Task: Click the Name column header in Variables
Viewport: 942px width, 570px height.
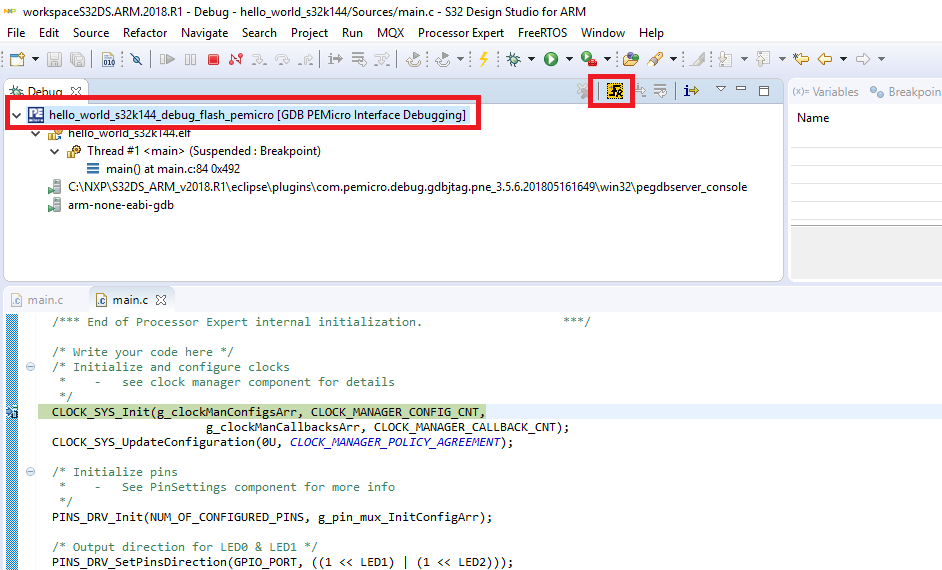Action: coord(813,118)
